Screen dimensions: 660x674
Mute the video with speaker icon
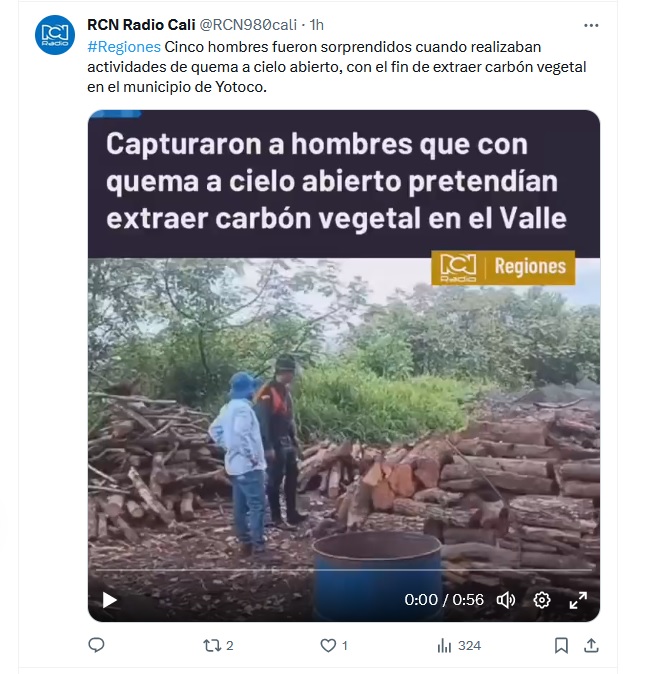(x=506, y=600)
